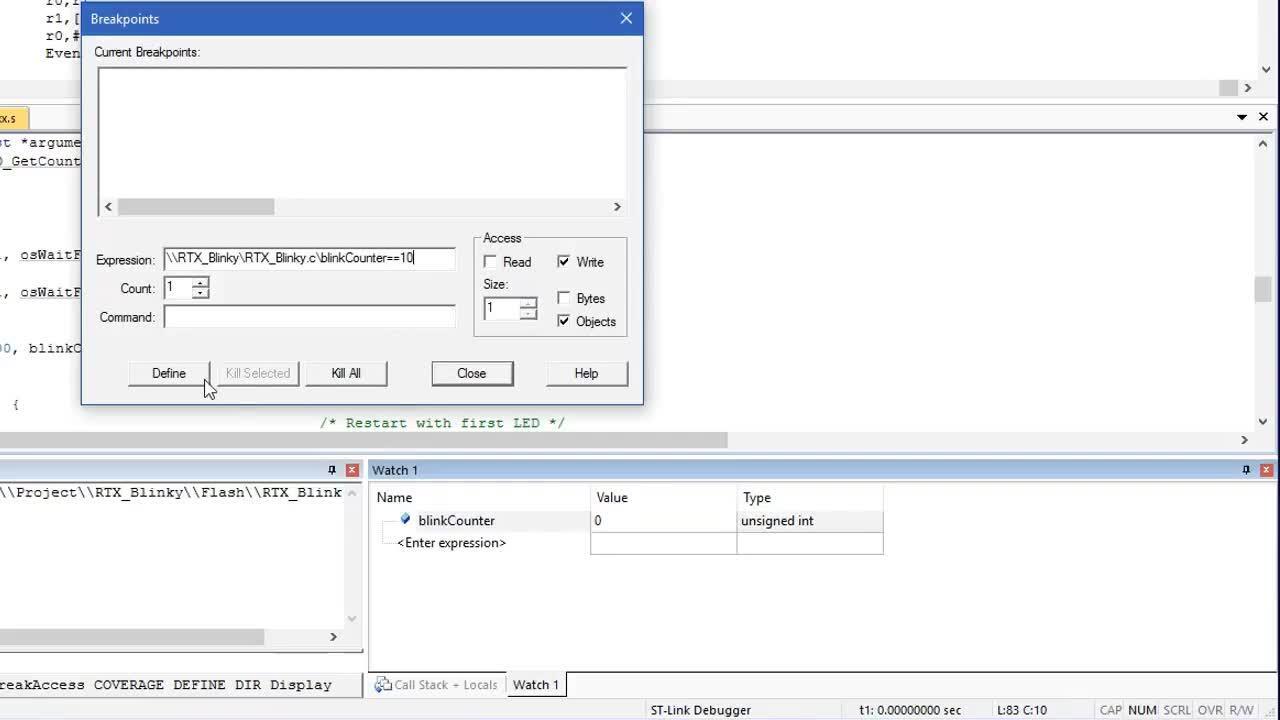Viewport: 1280px width, 720px height.
Task: Uncheck the Write access checkbox
Action: [x=564, y=262]
